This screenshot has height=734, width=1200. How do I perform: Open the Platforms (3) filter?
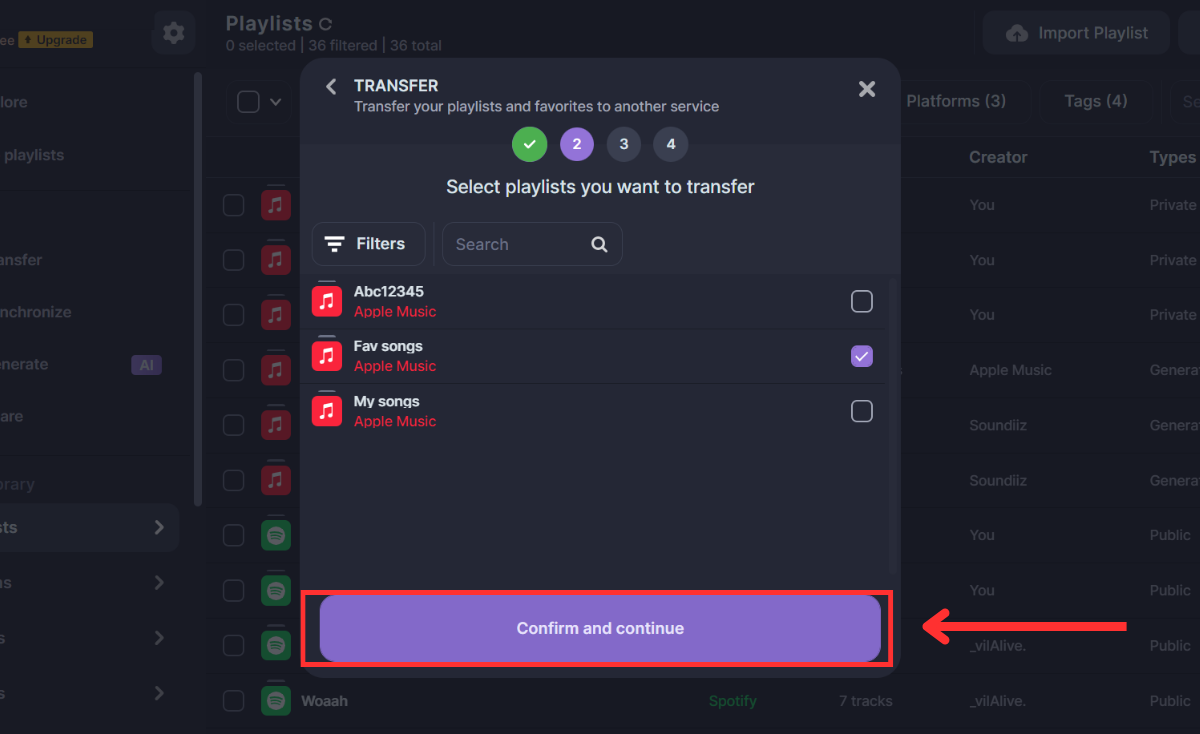coord(955,101)
